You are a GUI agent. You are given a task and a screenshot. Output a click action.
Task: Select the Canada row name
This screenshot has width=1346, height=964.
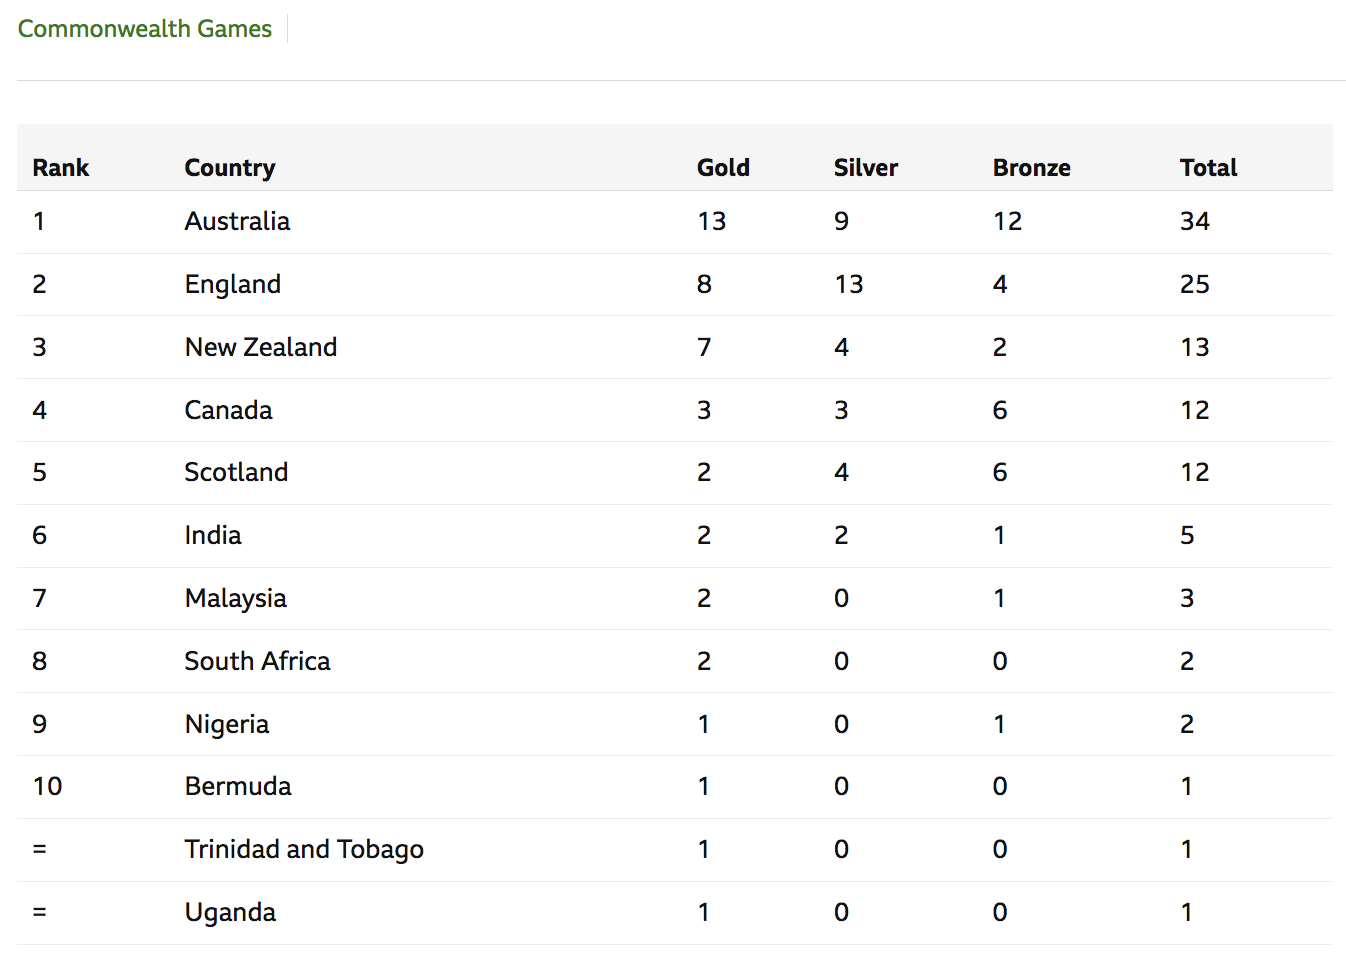(x=228, y=410)
